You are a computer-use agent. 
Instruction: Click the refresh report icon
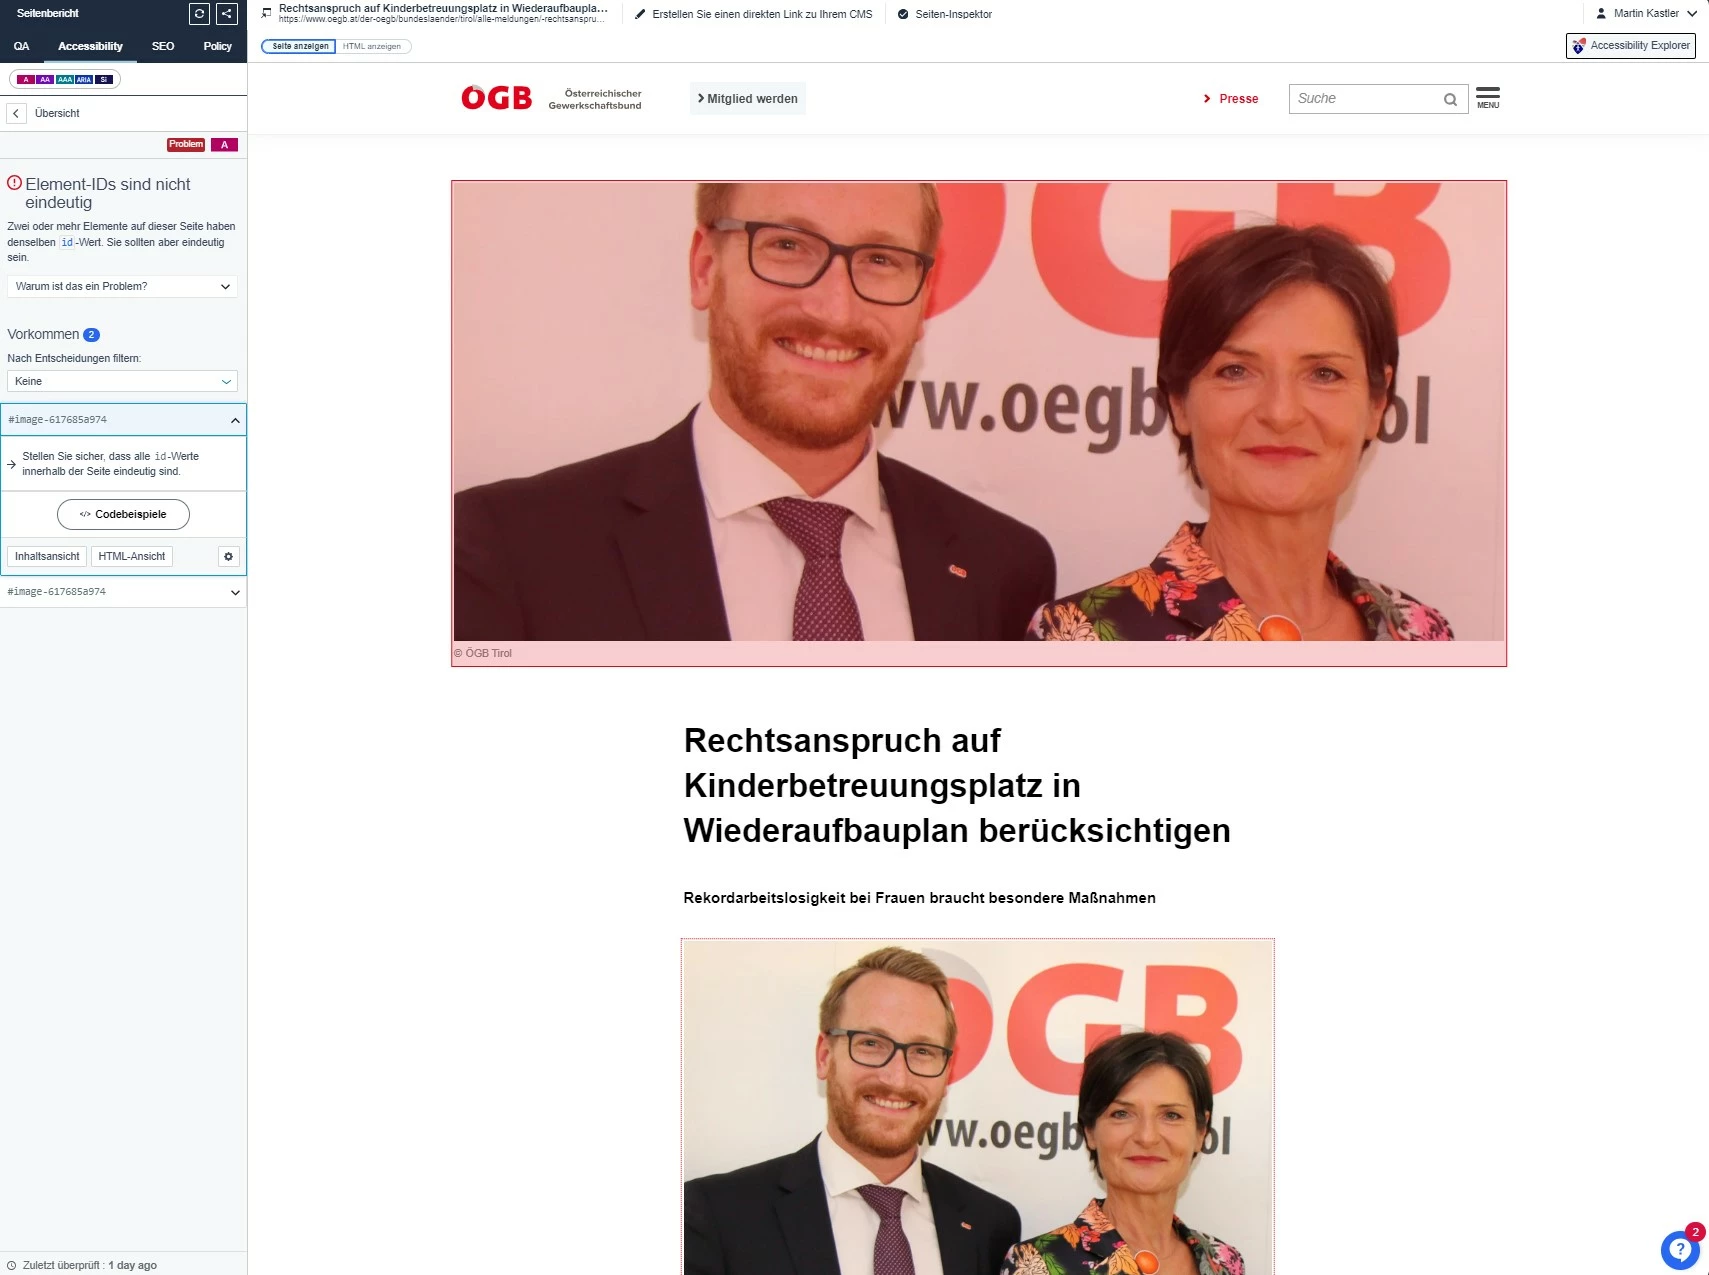[199, 14]
